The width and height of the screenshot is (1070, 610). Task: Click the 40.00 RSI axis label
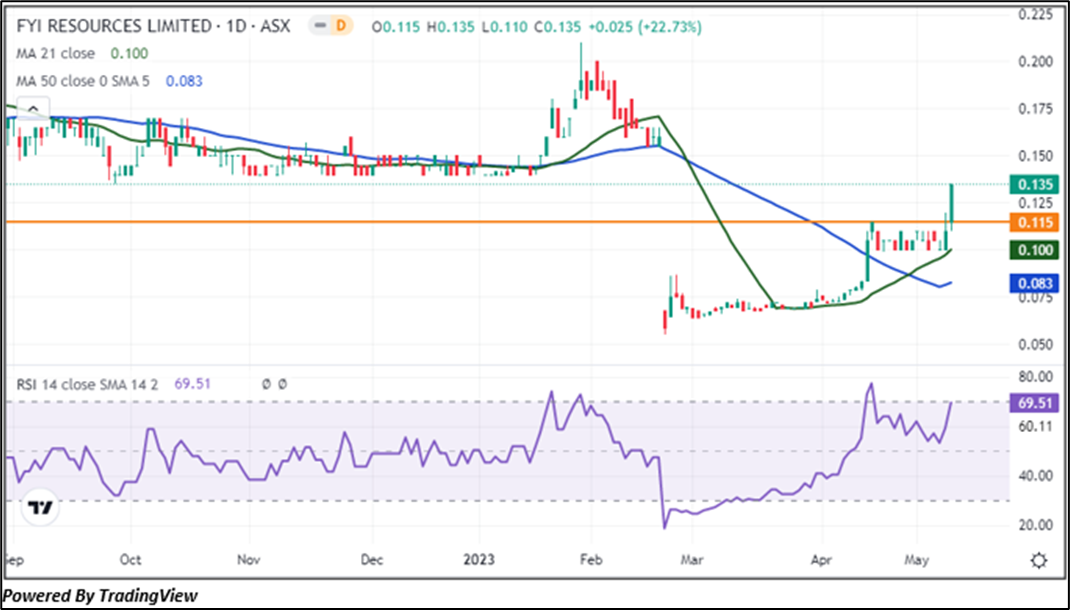click(1036, 476)
